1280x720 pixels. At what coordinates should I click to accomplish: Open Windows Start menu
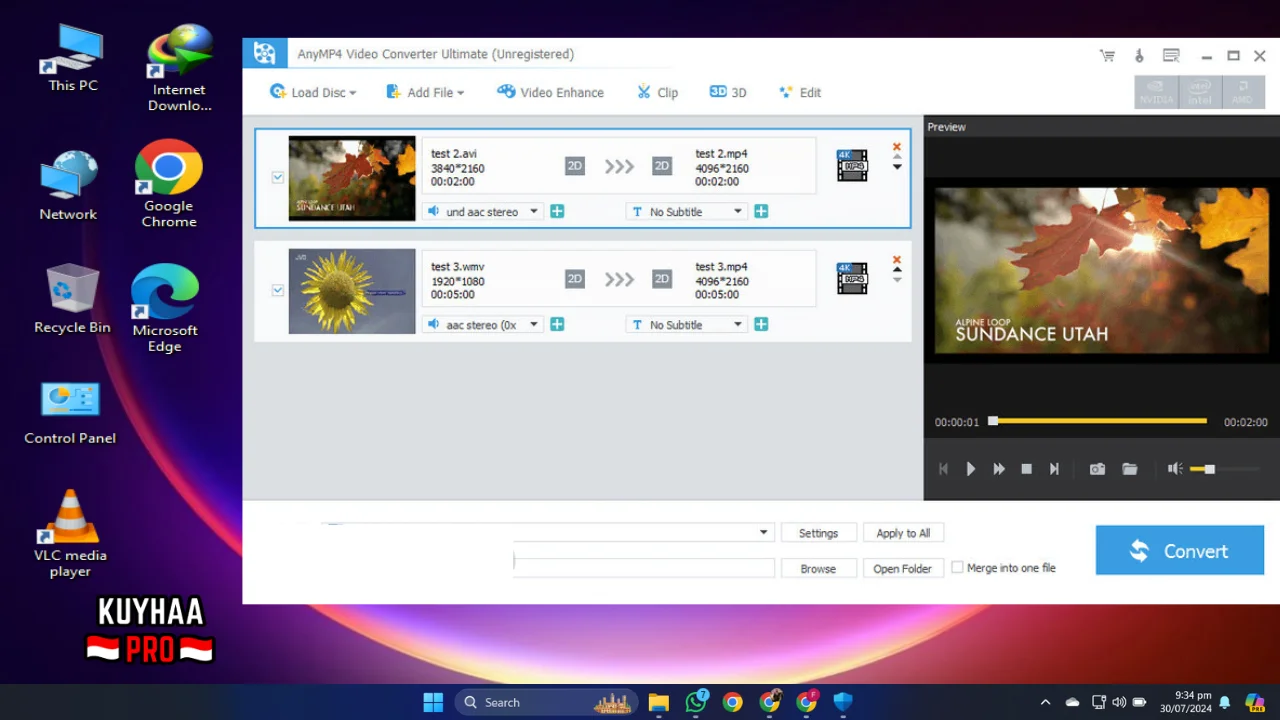[x=433, y=702]
